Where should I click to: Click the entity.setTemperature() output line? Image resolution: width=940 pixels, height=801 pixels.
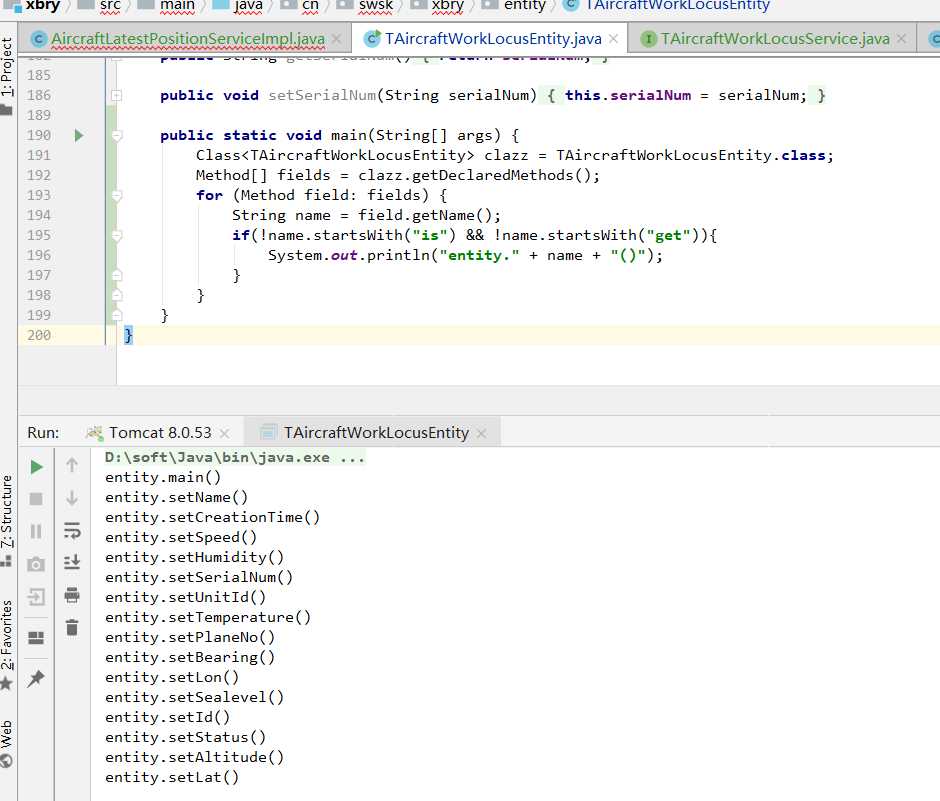click(x=207, y=618)
